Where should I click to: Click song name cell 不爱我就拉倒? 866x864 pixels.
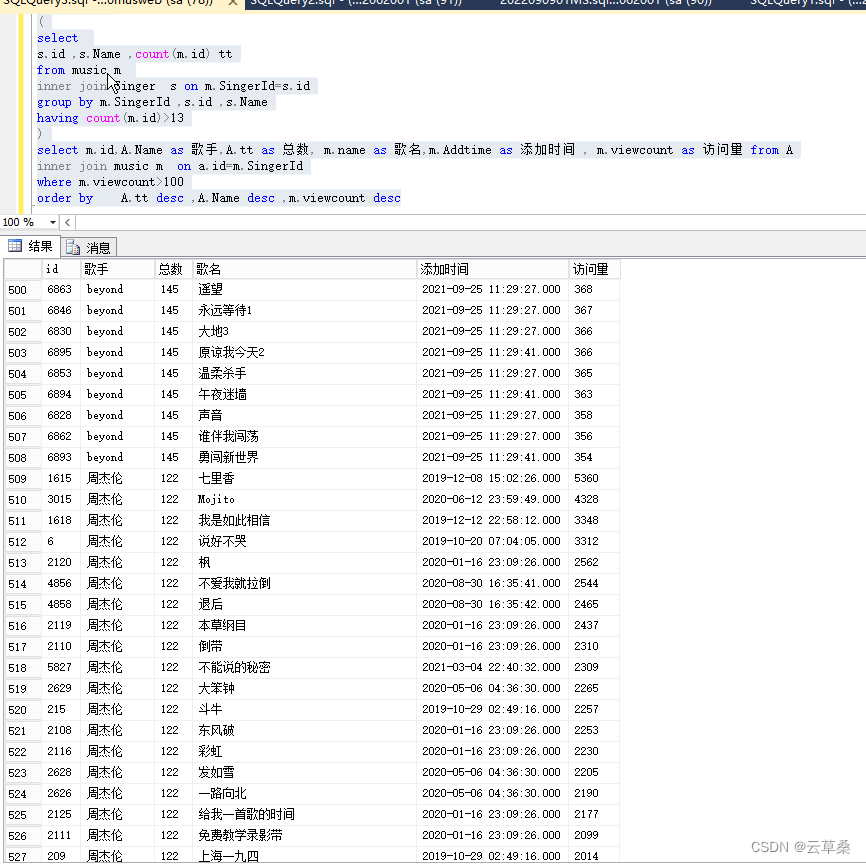click(305, 583)
